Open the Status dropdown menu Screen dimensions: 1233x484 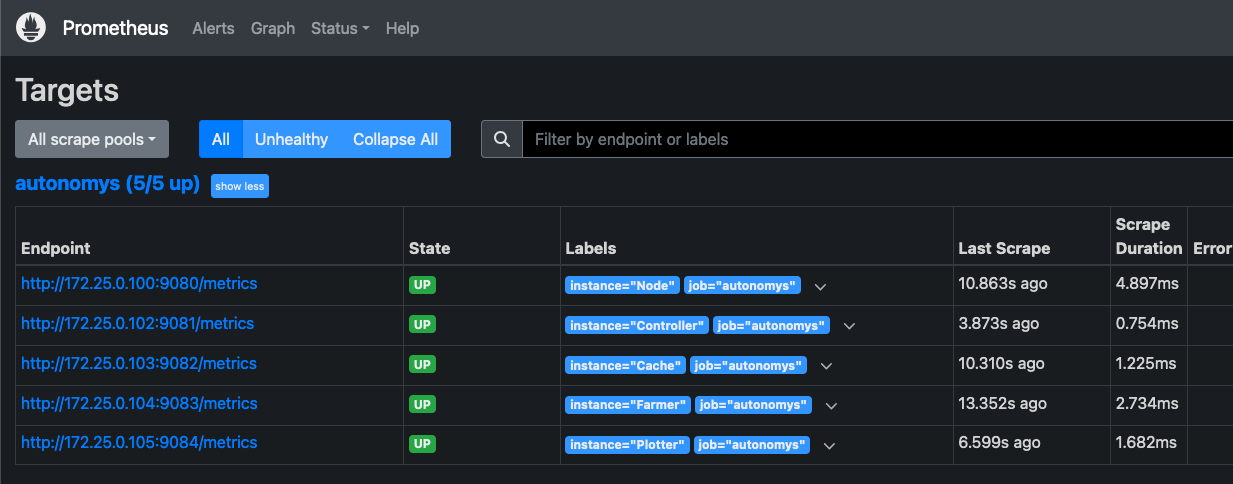(340, 28)
